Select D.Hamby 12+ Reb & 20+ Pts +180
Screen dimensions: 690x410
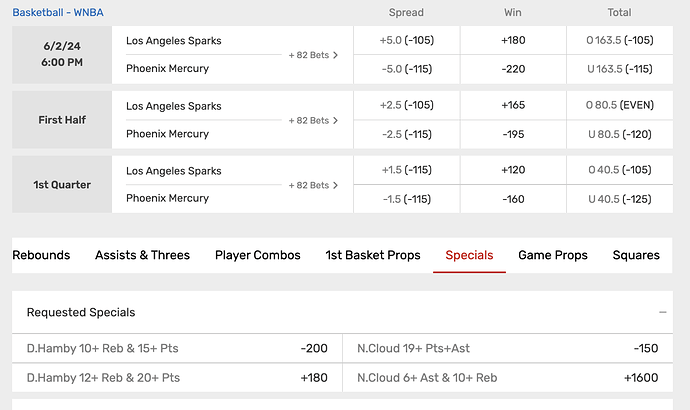pos(176,377)
